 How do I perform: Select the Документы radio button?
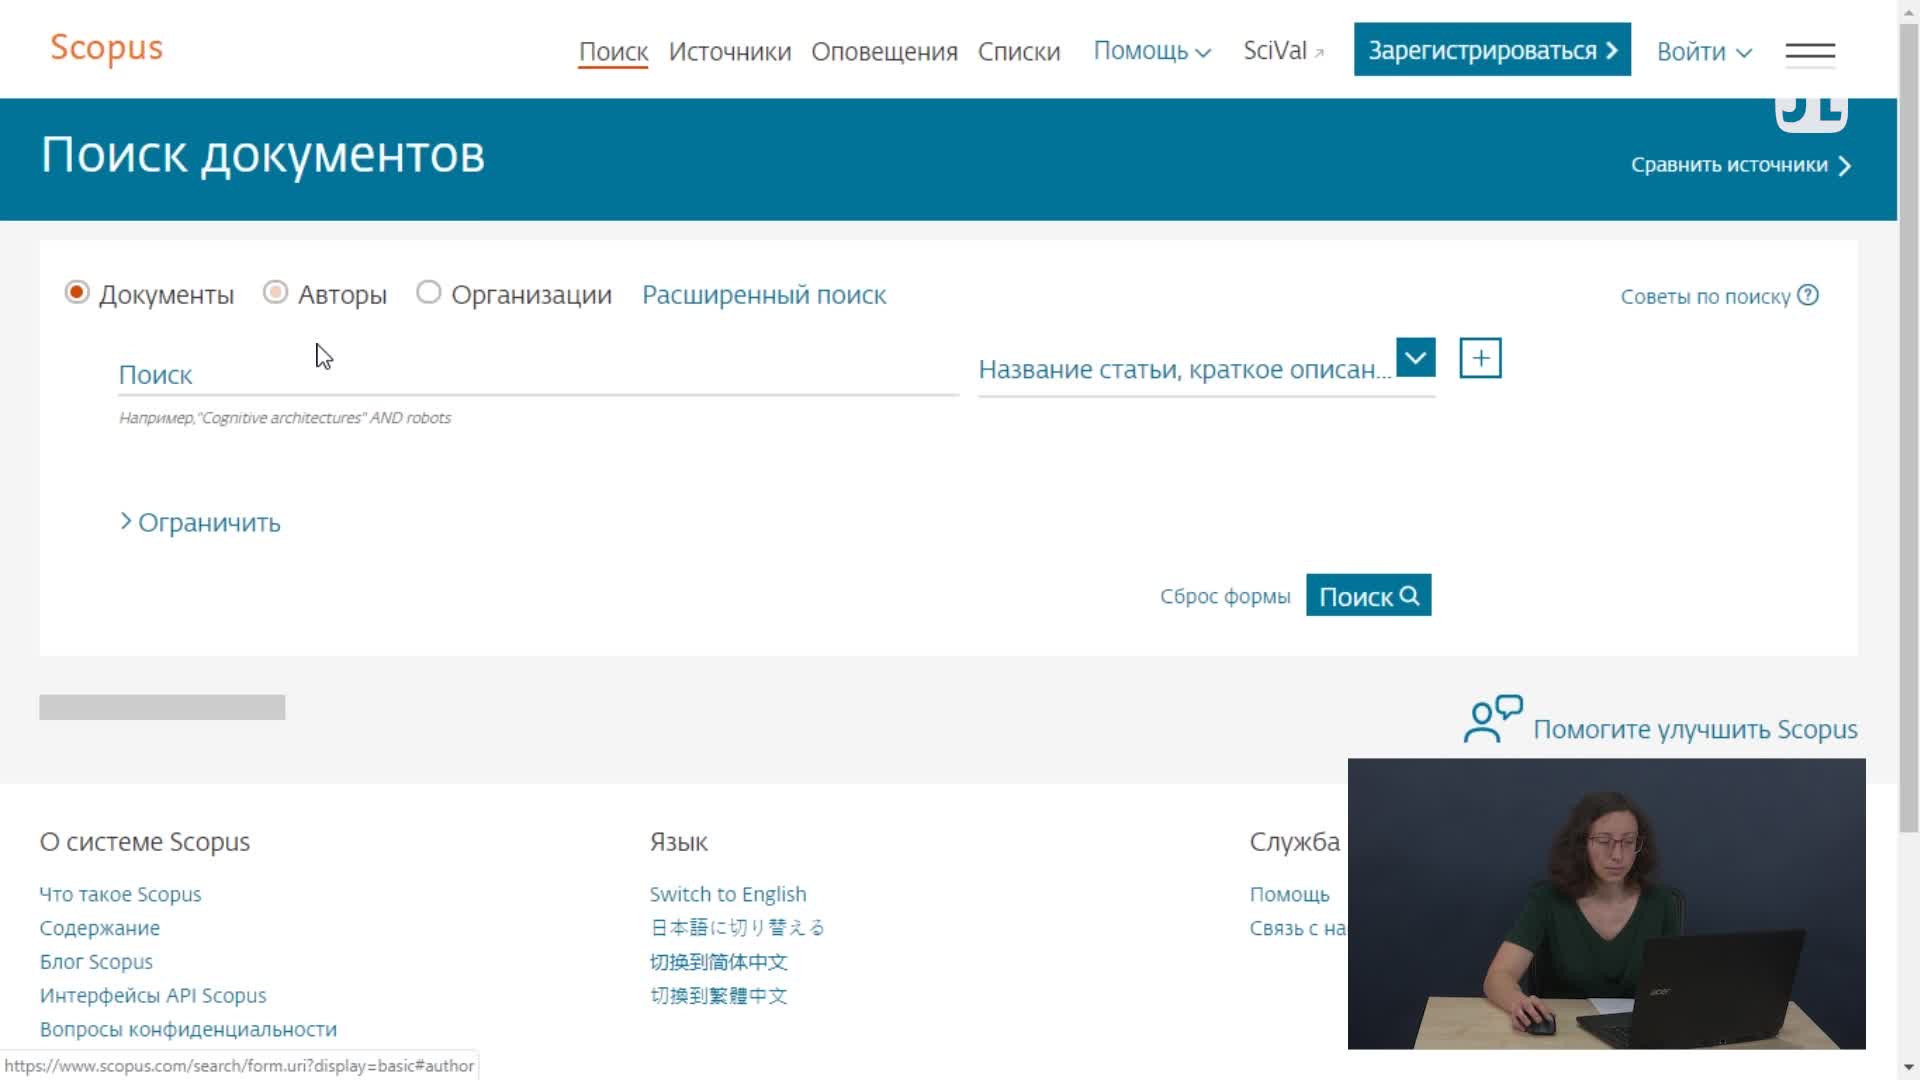coord(77,292)
